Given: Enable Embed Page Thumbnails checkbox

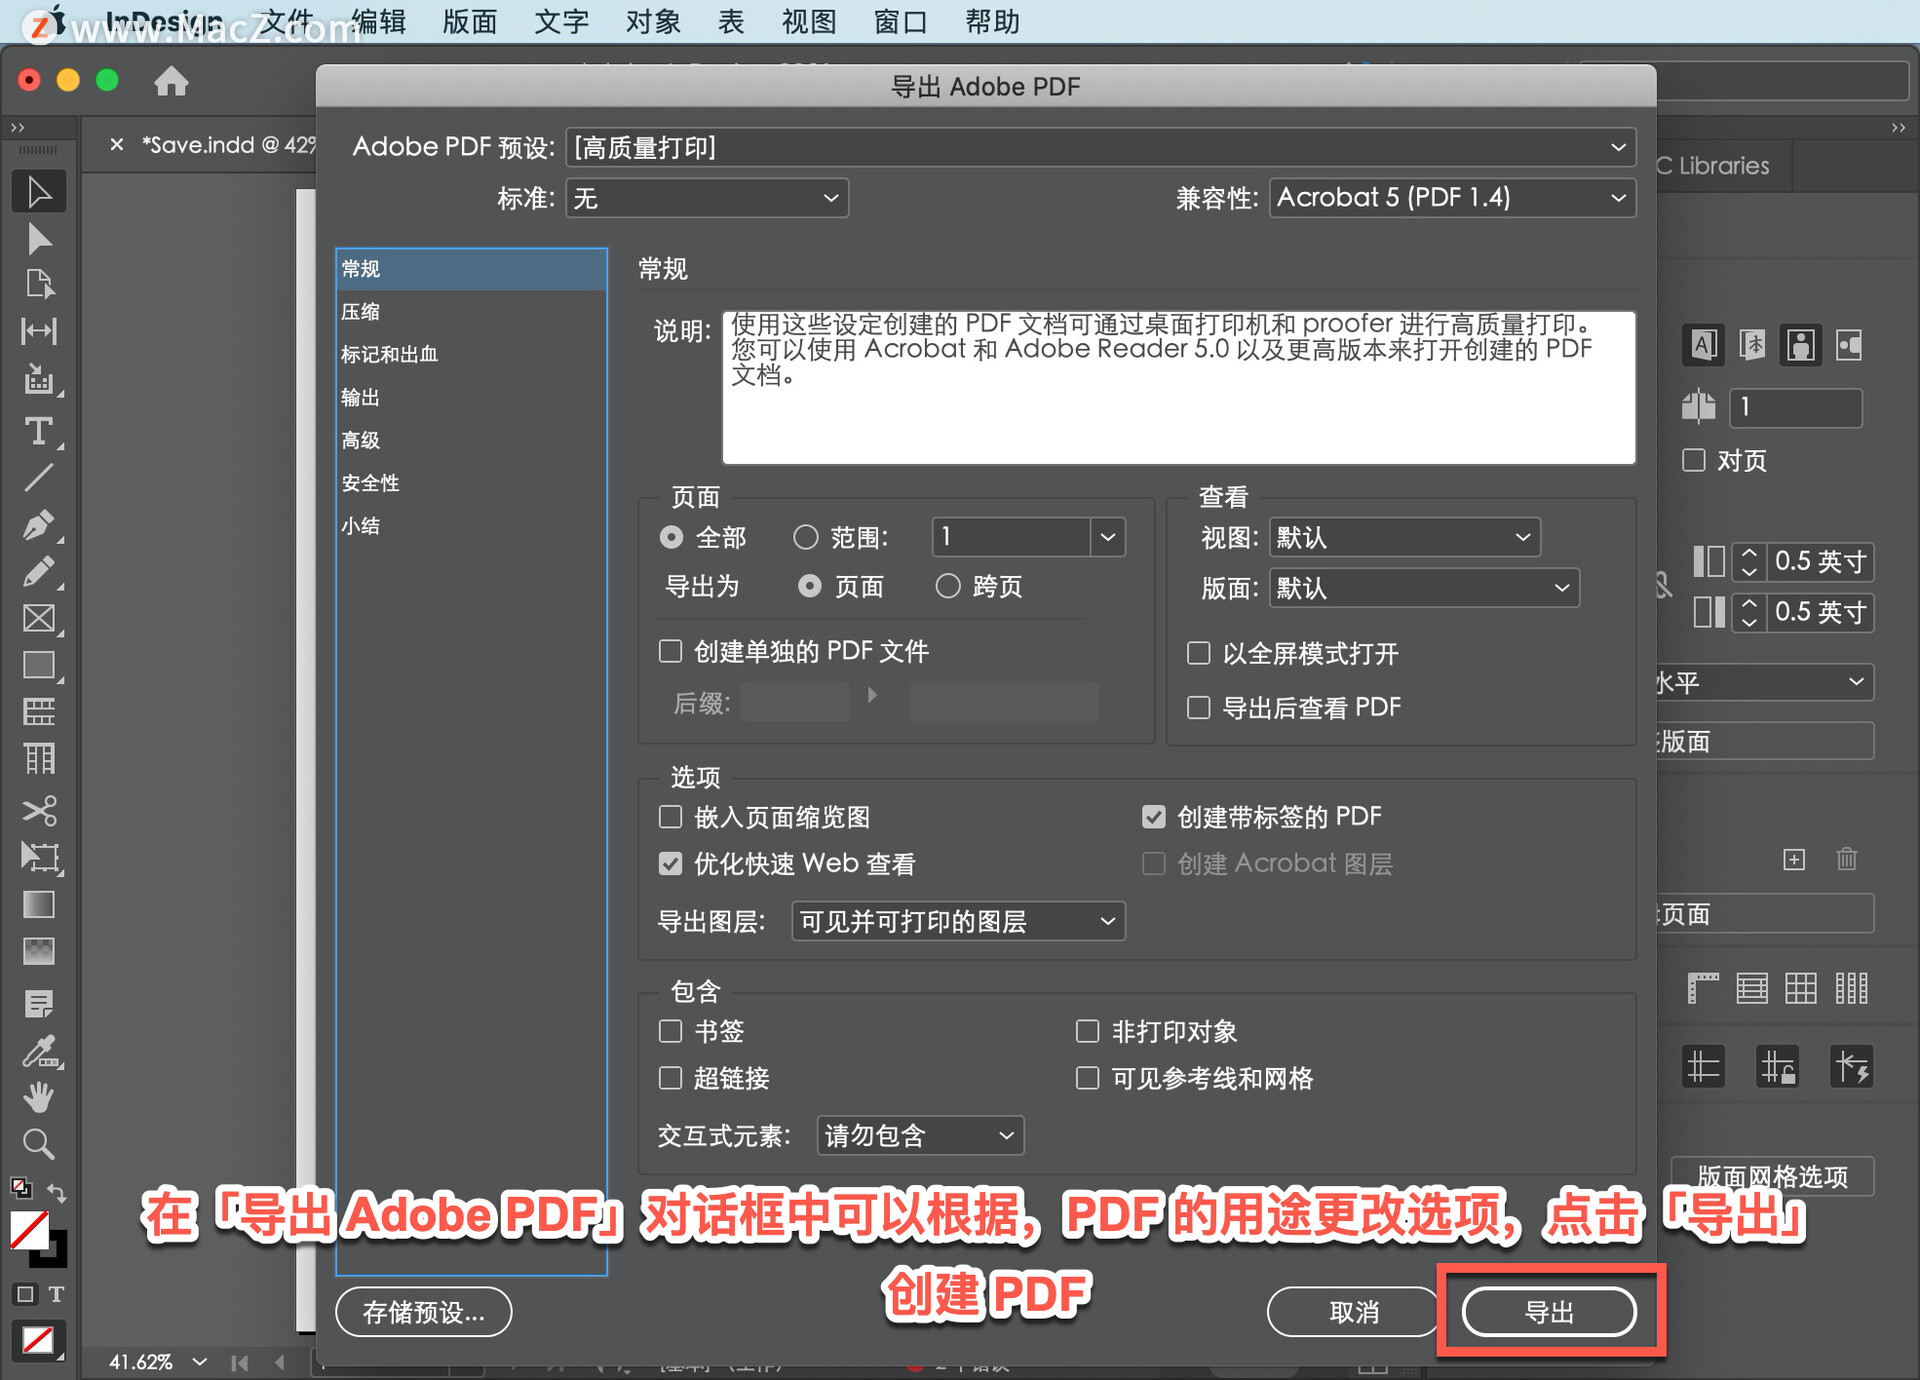Looking at the screenshot, I should 670,817.
